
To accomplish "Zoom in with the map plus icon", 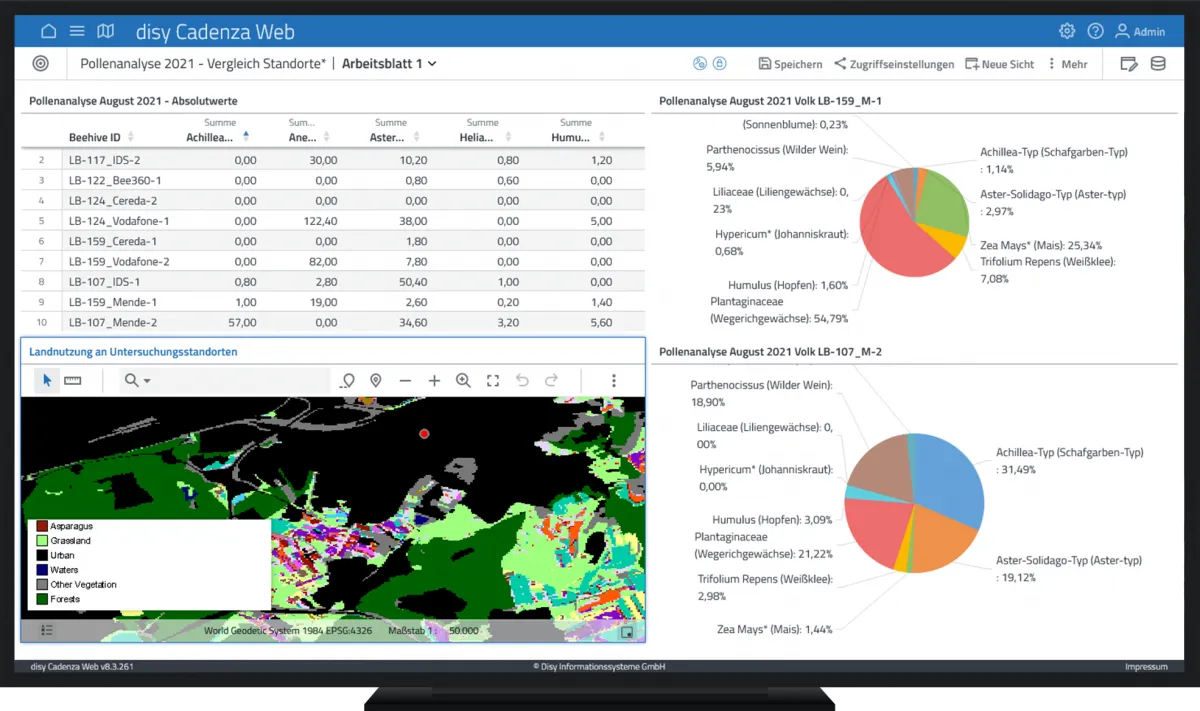I will [x=434, y=380].
